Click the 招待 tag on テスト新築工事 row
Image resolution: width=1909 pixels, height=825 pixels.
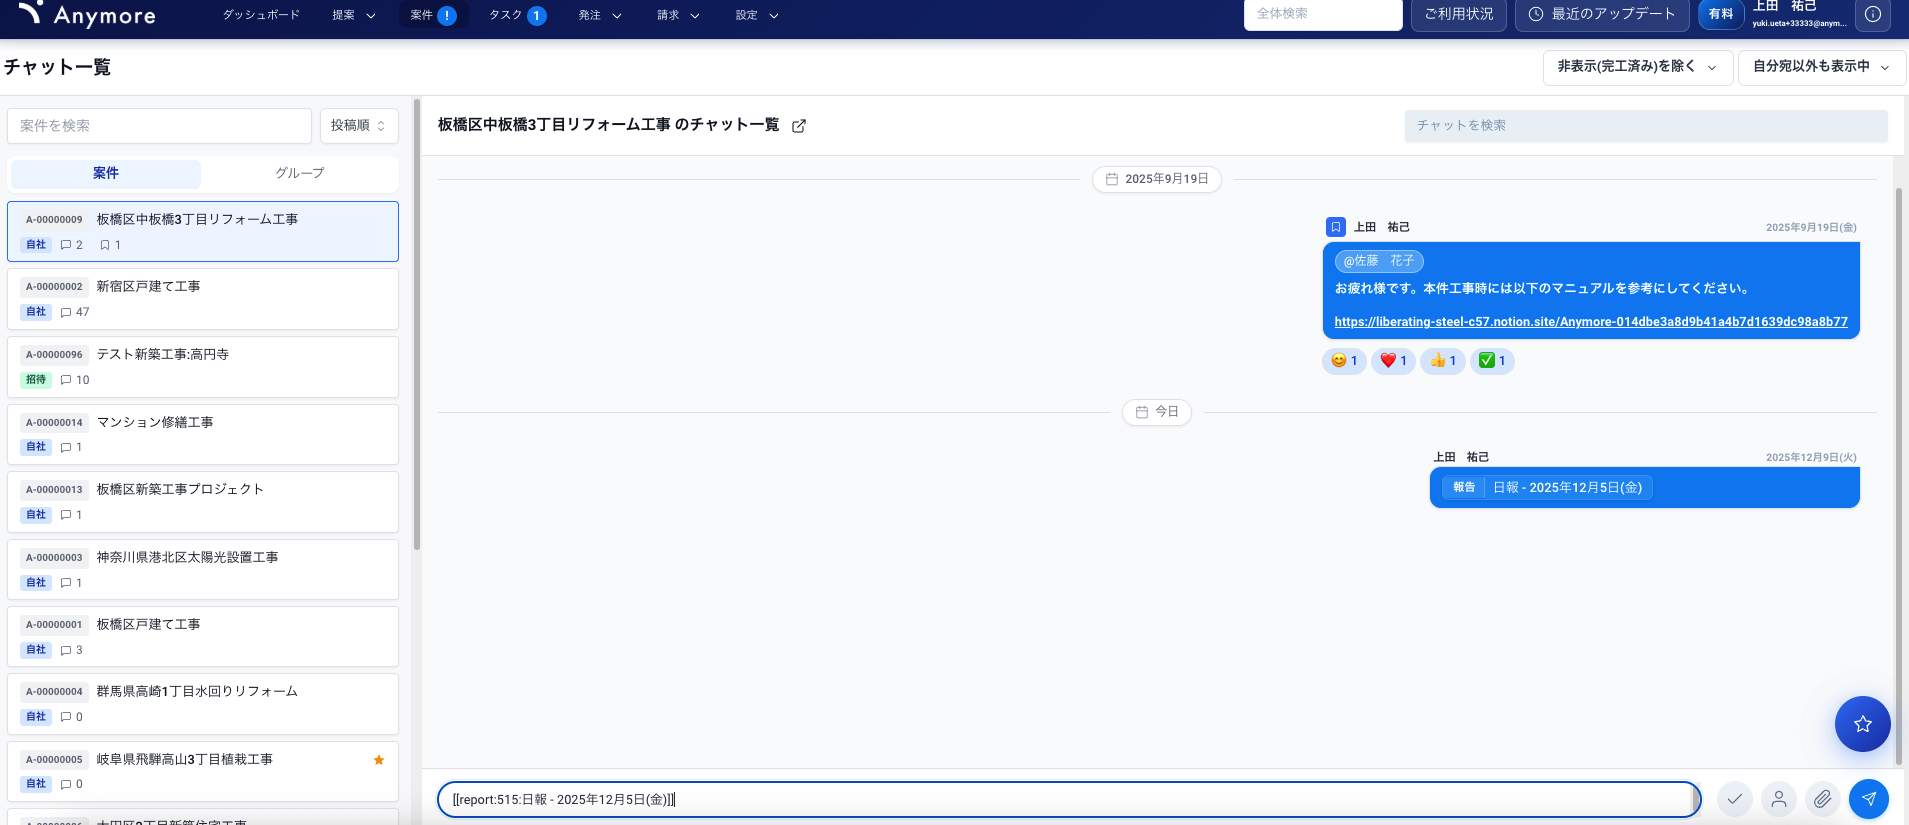click(36, 380)
